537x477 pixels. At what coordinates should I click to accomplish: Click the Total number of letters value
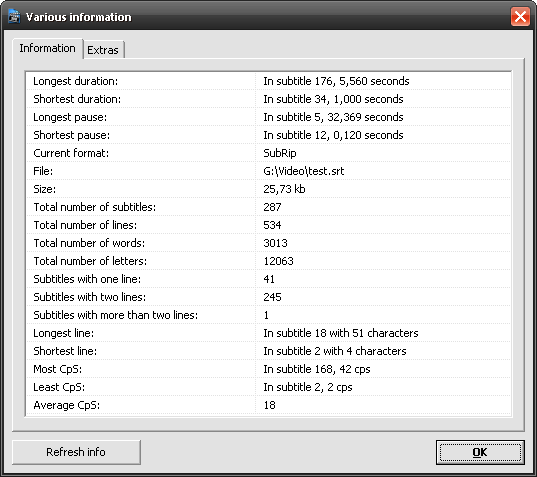tap(278, 261)
